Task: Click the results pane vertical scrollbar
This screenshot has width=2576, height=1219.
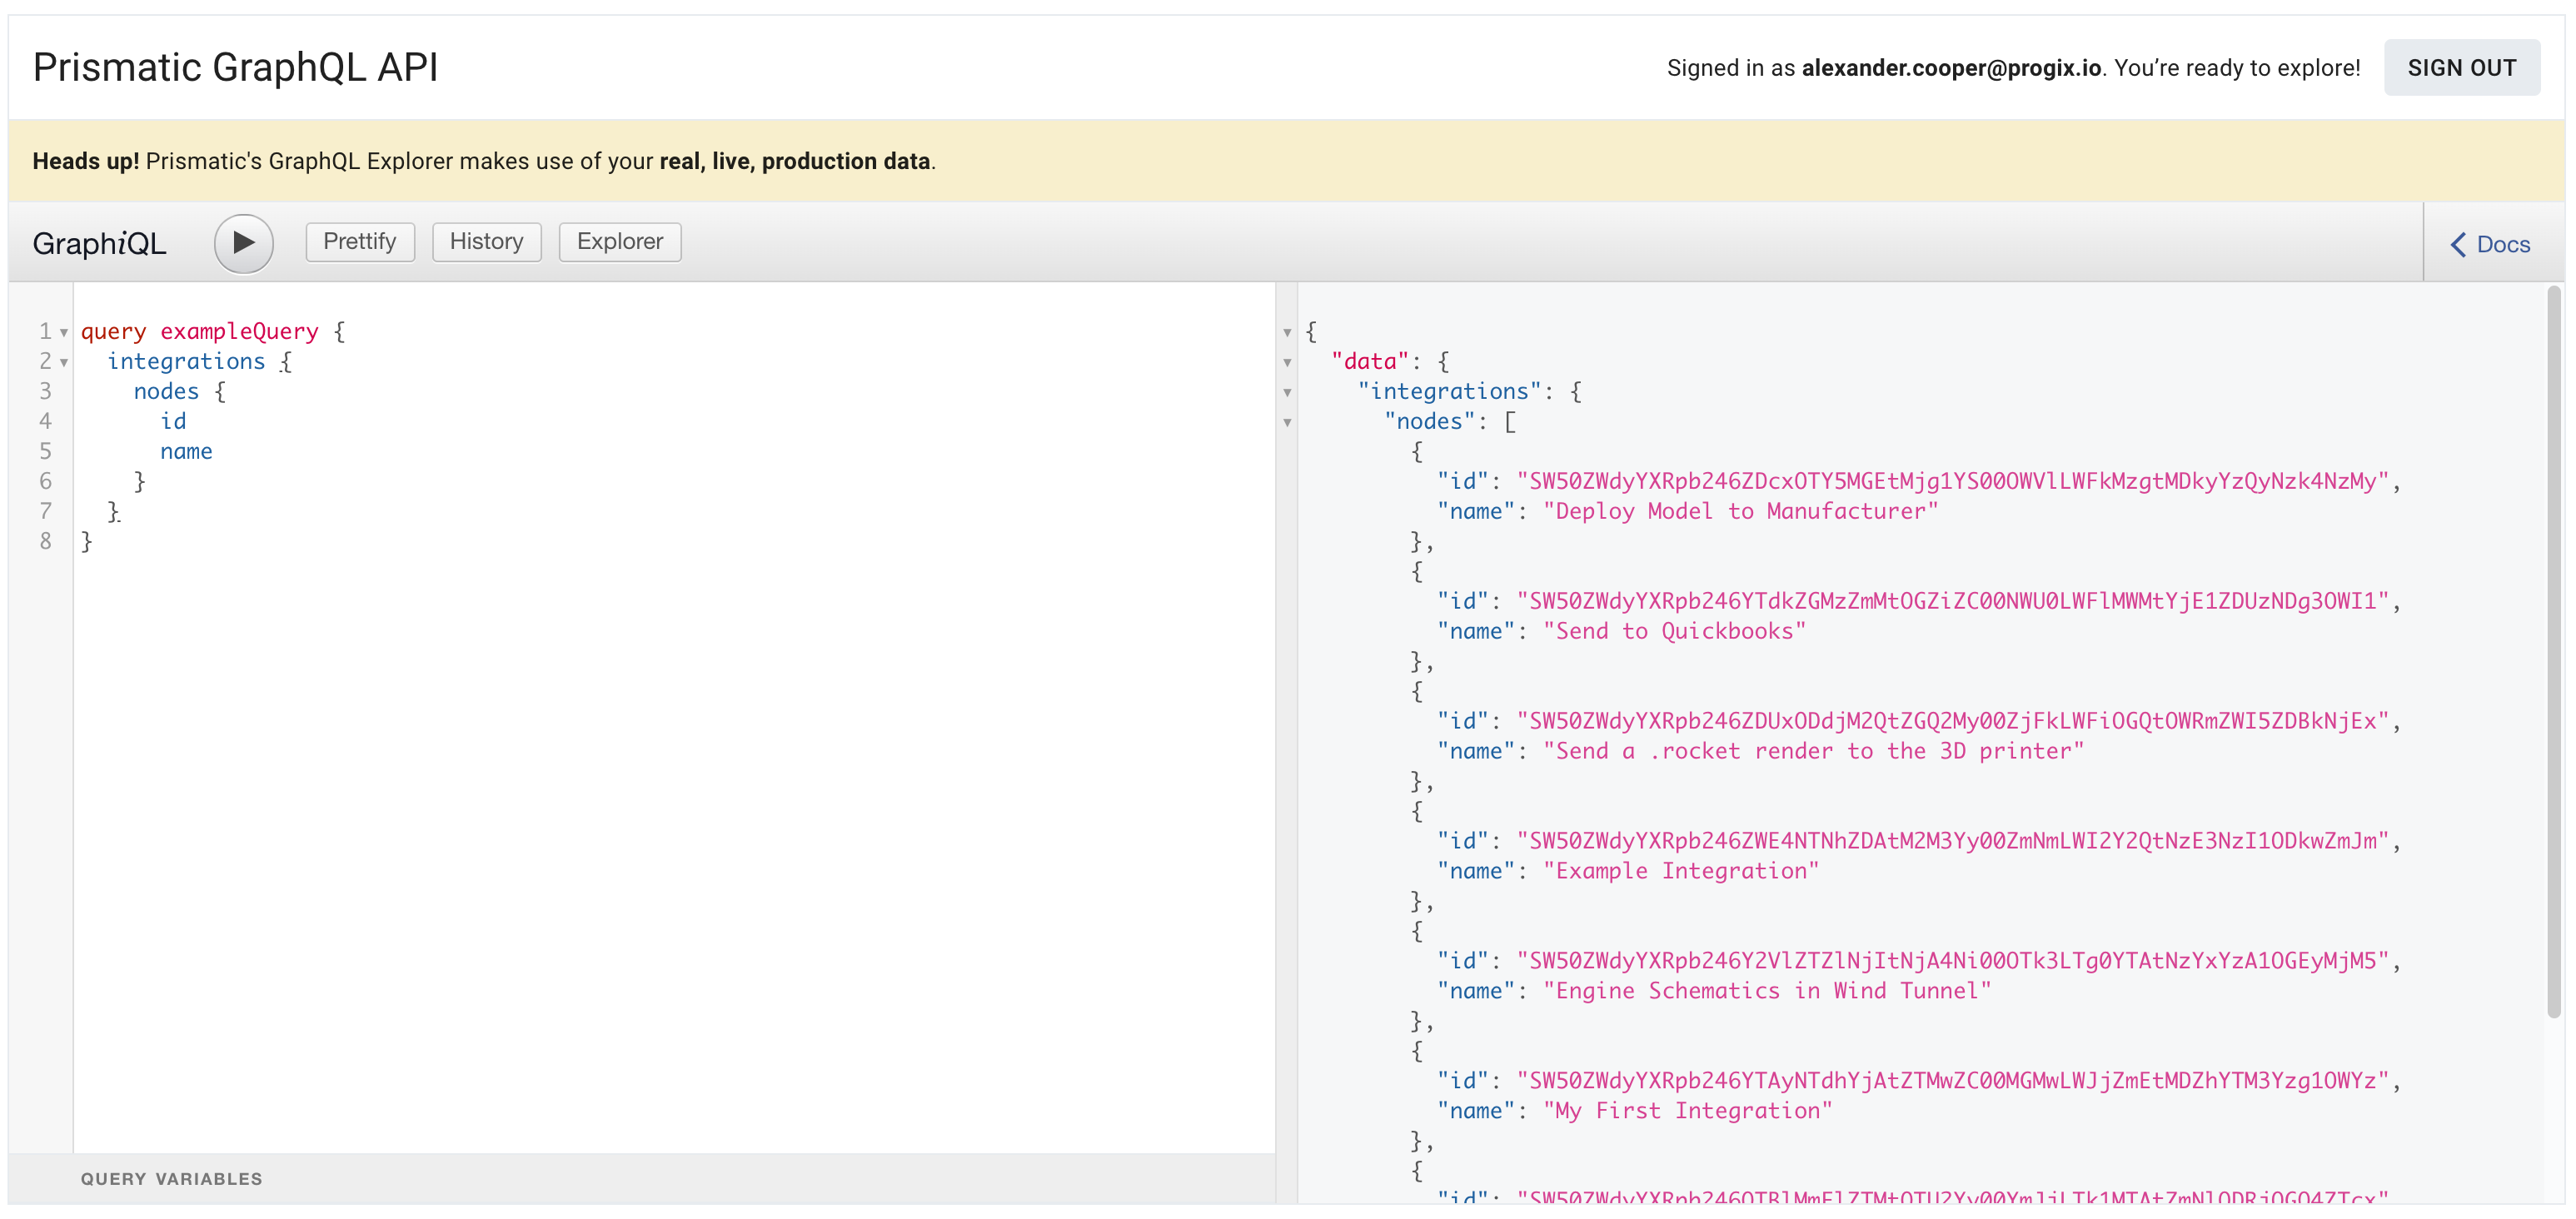Action: click(x=2555, y=652)
